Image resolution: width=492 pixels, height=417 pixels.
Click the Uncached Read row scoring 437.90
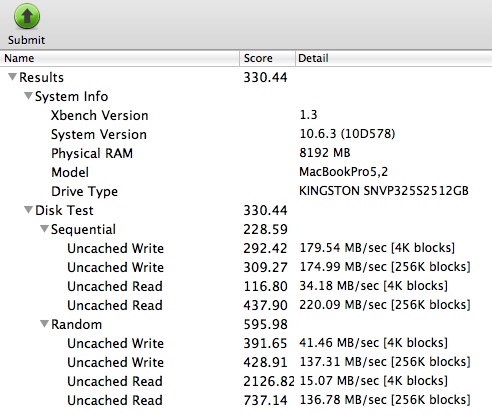(246, 305)
